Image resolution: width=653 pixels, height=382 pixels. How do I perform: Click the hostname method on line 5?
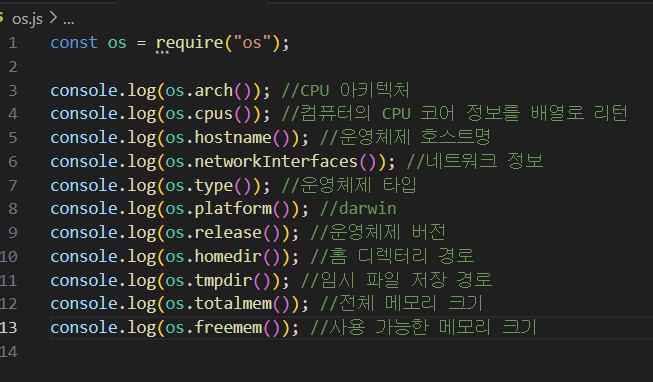[x=233, y=137]
